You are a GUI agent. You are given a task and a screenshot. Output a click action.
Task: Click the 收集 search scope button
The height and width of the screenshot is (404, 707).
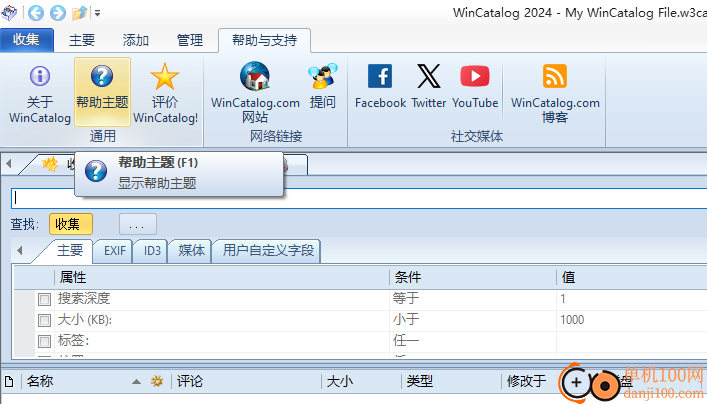(71, 224)
